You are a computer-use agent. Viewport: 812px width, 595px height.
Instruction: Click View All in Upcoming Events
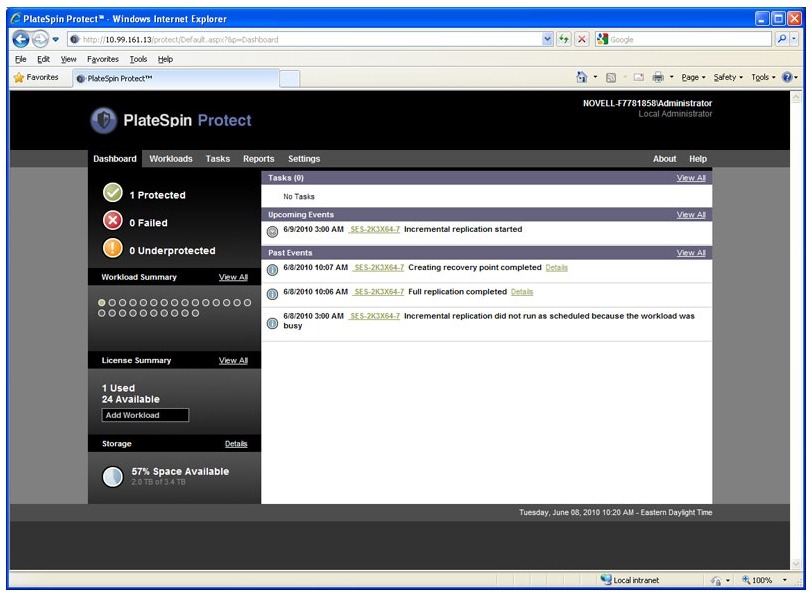point(691,214)
